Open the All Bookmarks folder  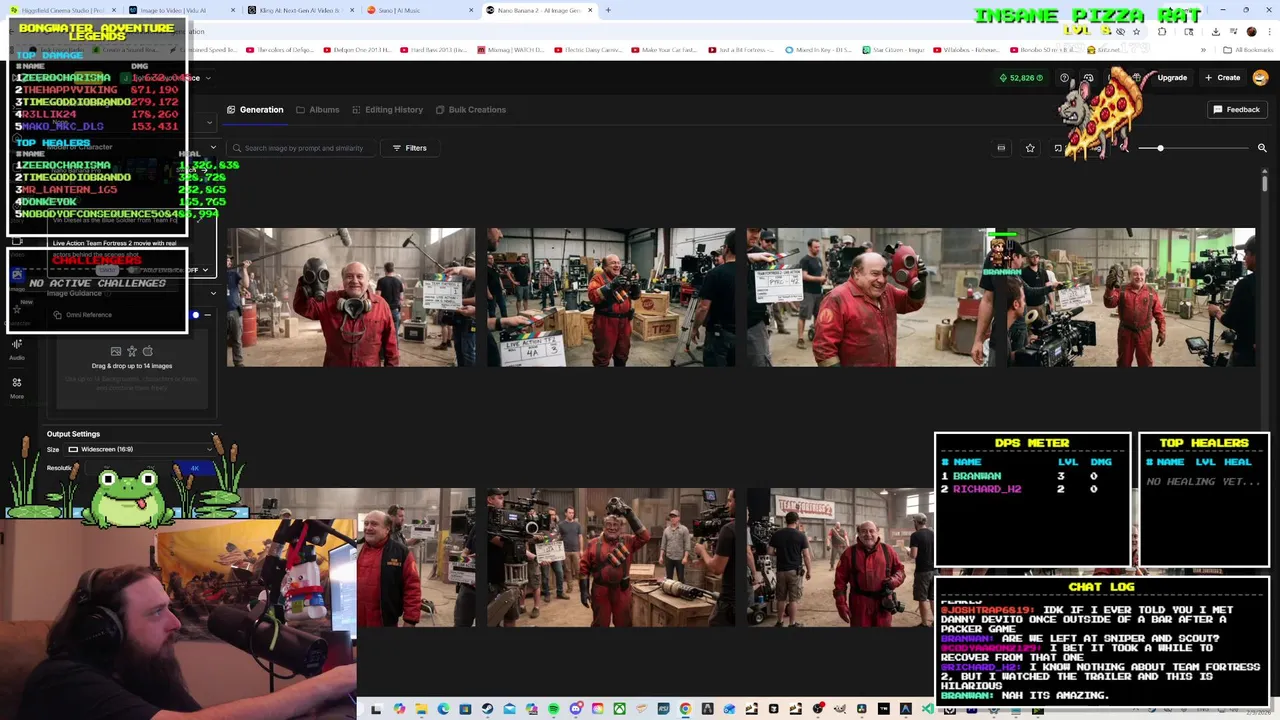[1249, 49]
